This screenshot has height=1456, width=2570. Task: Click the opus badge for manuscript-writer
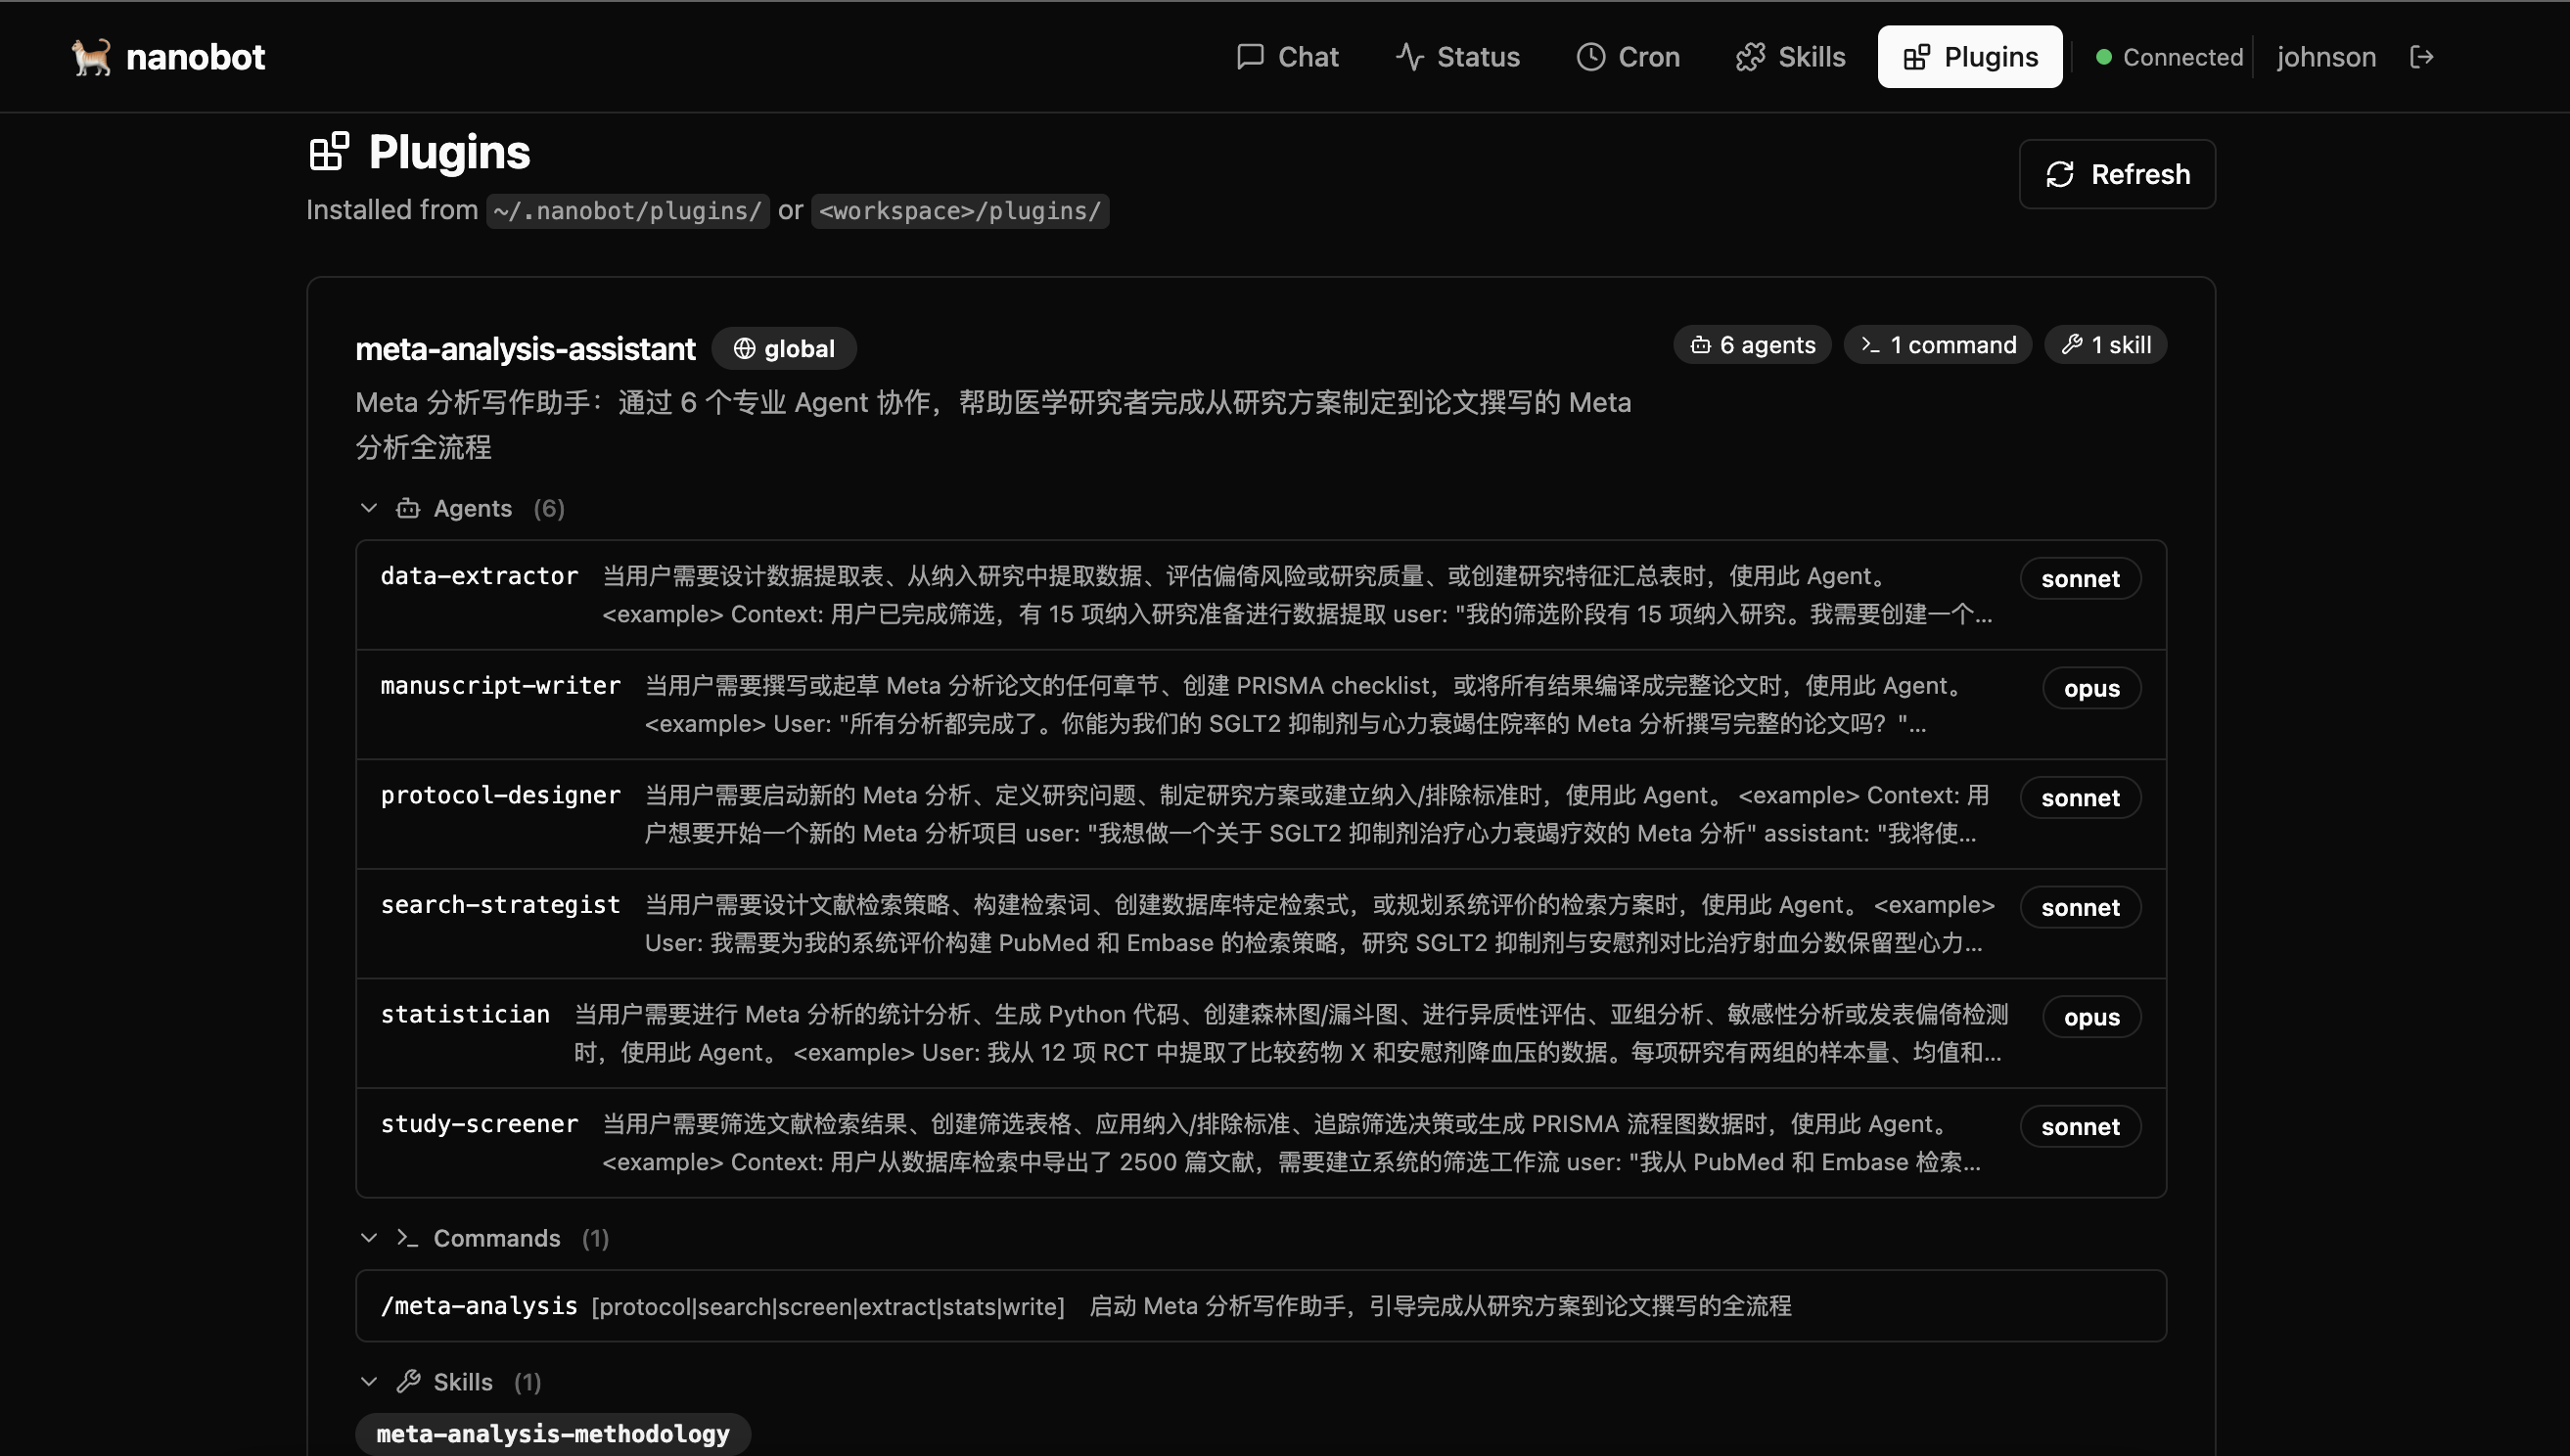tap(2091, 689)
